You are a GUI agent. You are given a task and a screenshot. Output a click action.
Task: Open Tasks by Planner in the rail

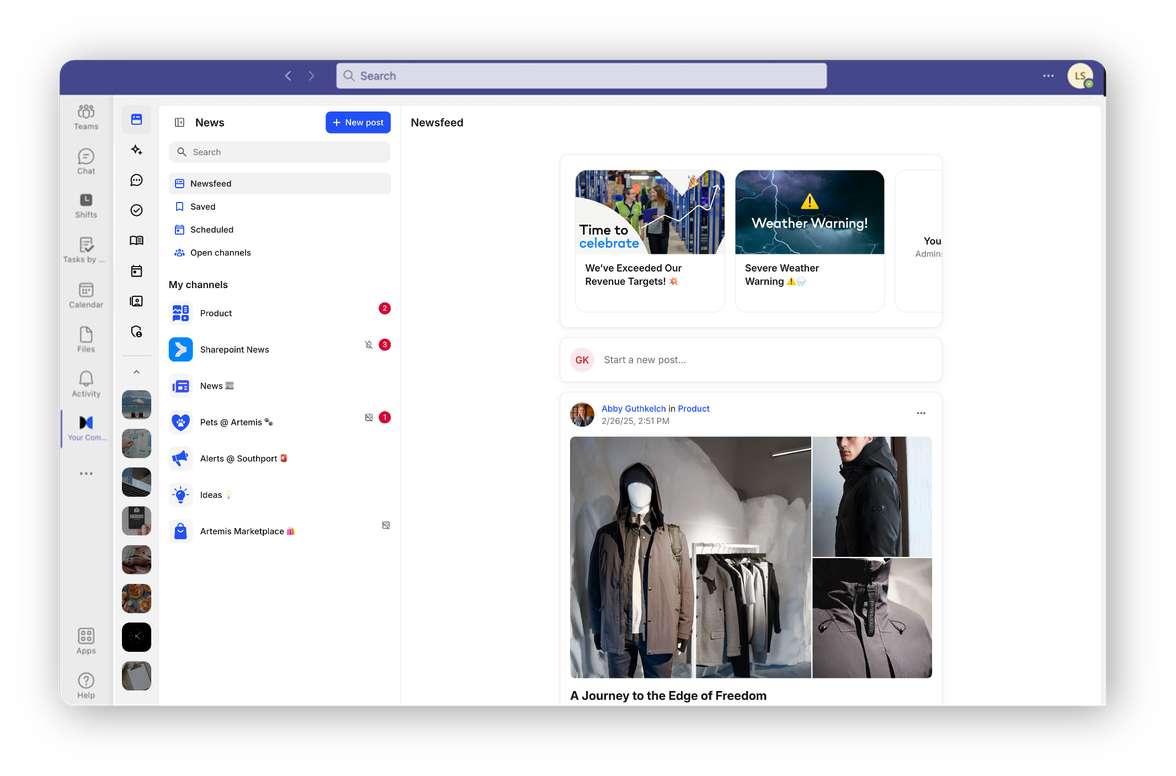pos(86,250)
